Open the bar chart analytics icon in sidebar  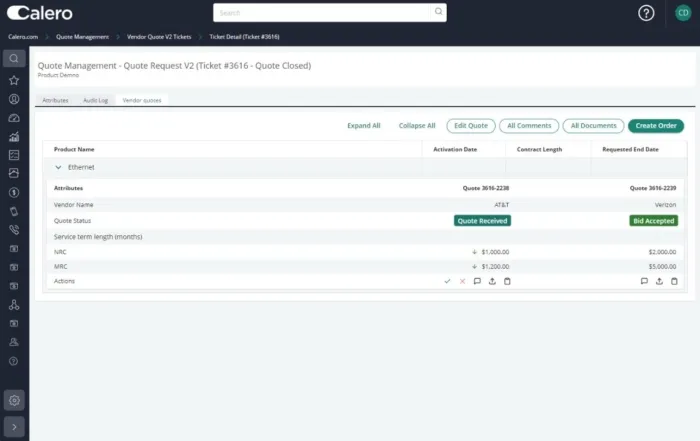point(14,137)
